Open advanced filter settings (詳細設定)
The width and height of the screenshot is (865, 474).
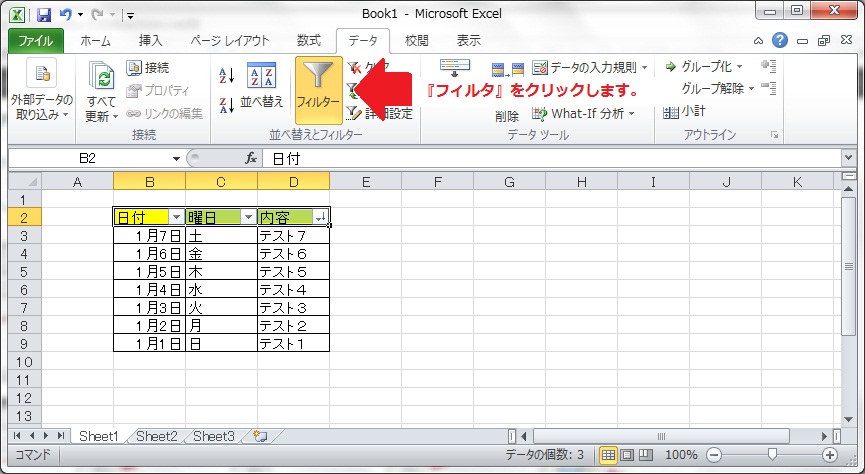(380, 114)
